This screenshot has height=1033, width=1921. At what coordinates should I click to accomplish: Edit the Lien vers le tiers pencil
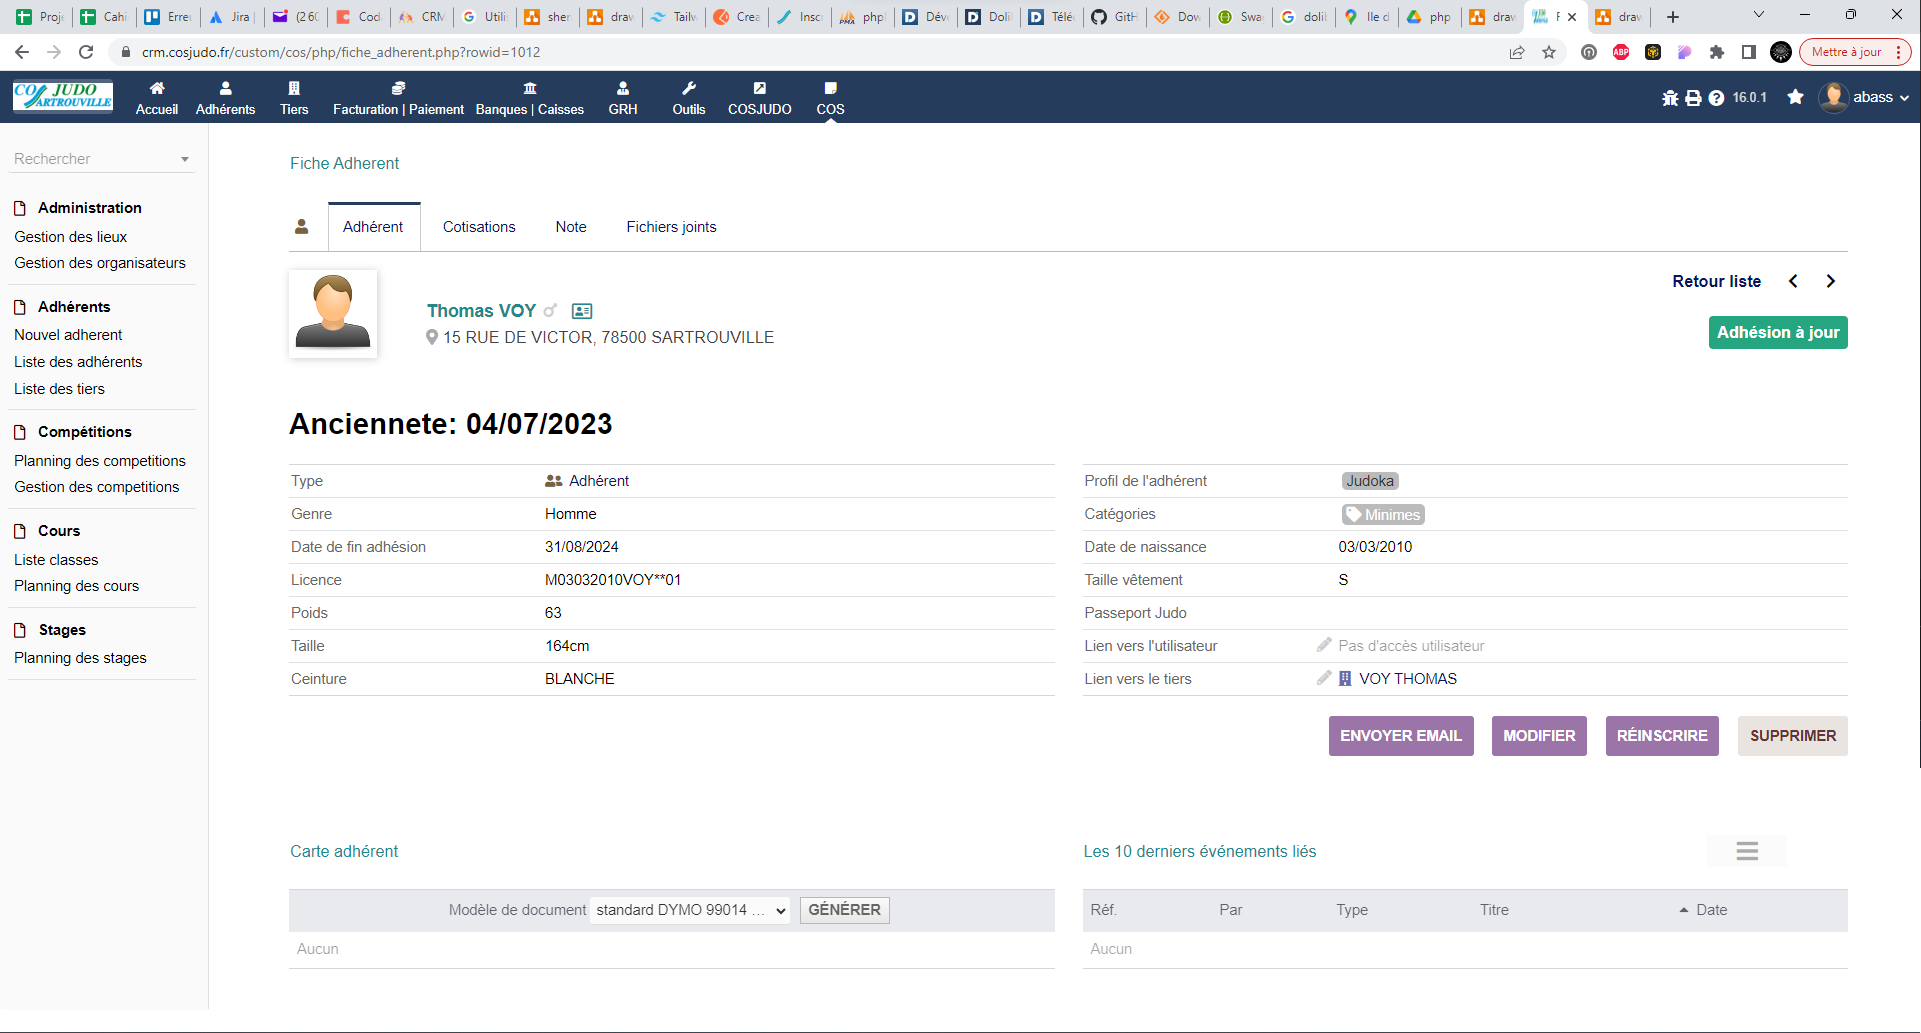[x=1324, y=678]
